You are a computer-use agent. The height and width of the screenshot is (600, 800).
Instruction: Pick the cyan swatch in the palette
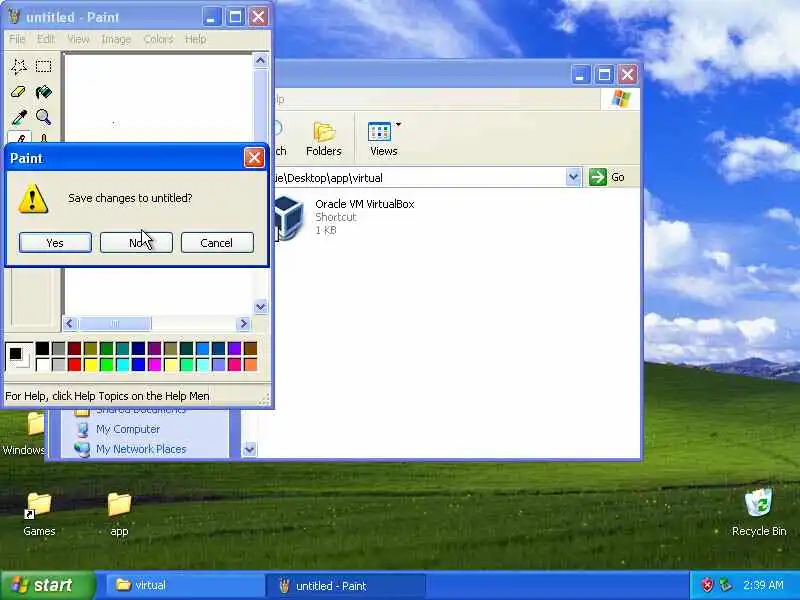[x=122, y=364]
